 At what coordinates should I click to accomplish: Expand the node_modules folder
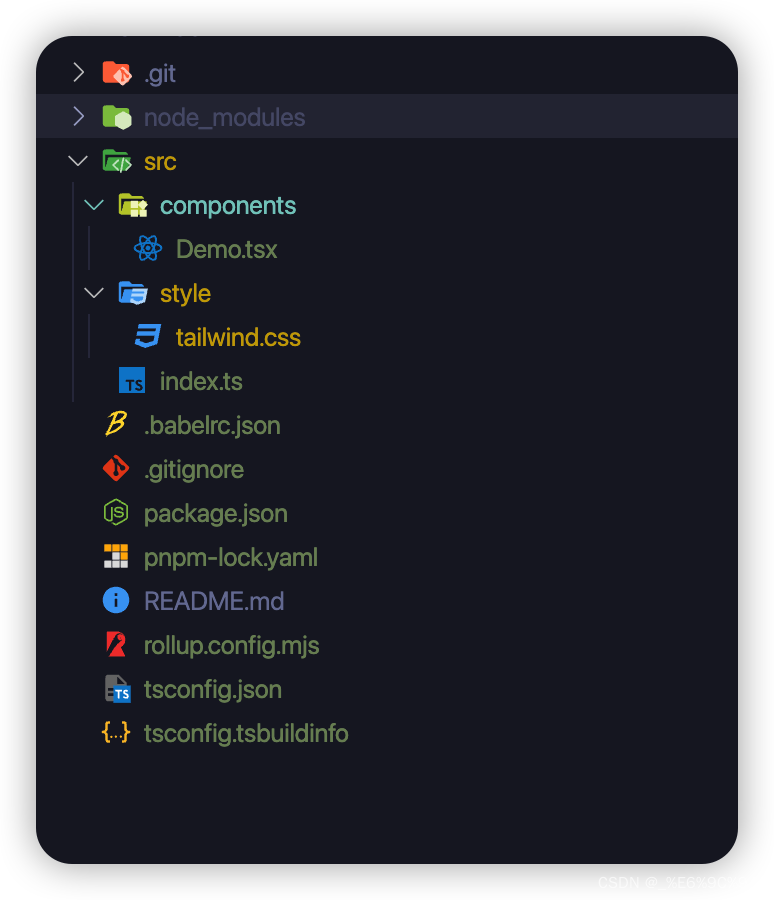pyautogui.click(x=78, y=116)
